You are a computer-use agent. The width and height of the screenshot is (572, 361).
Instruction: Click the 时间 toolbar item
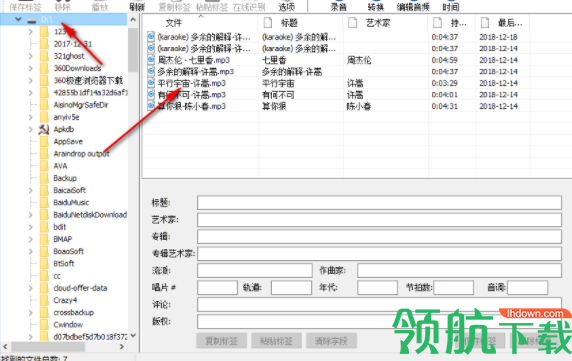pyautogui.click(x=451, y=7)
